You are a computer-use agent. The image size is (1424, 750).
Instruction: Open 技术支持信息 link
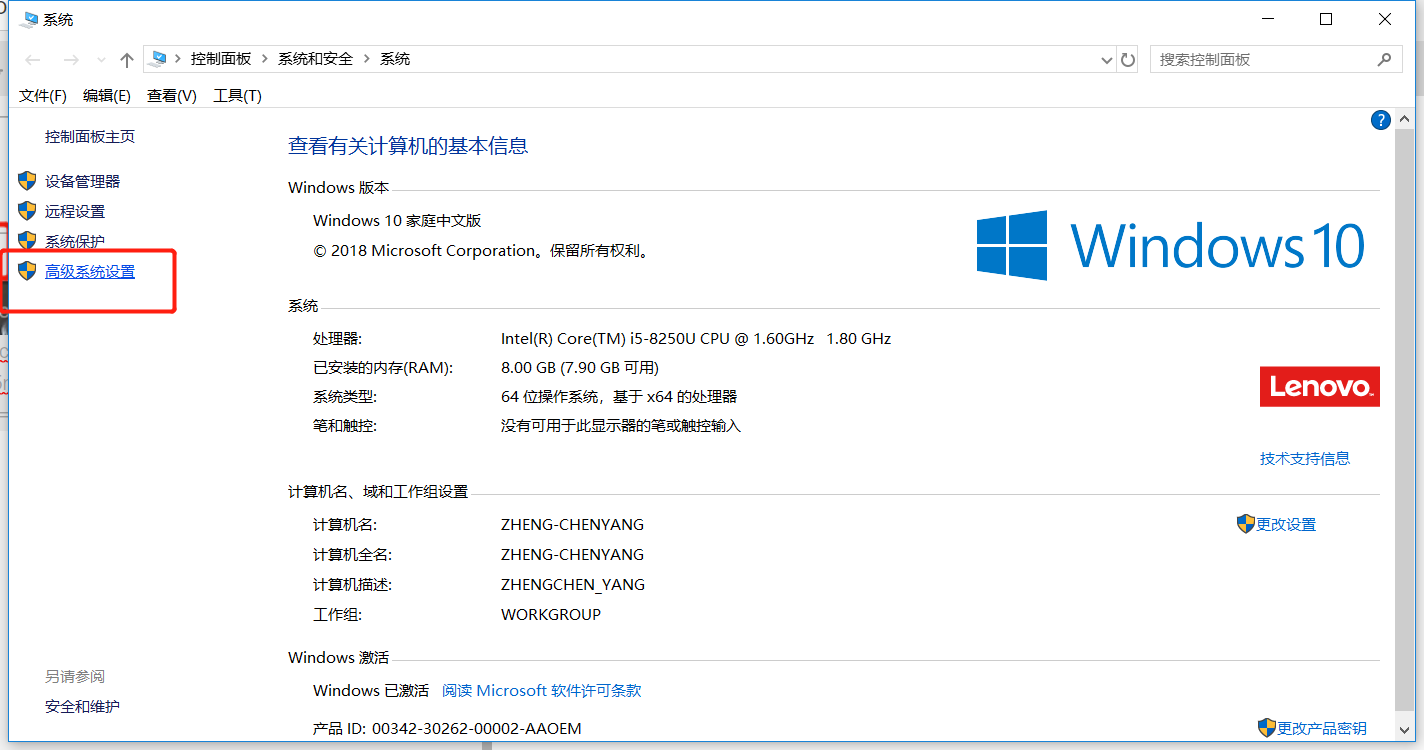(1305, 459)
